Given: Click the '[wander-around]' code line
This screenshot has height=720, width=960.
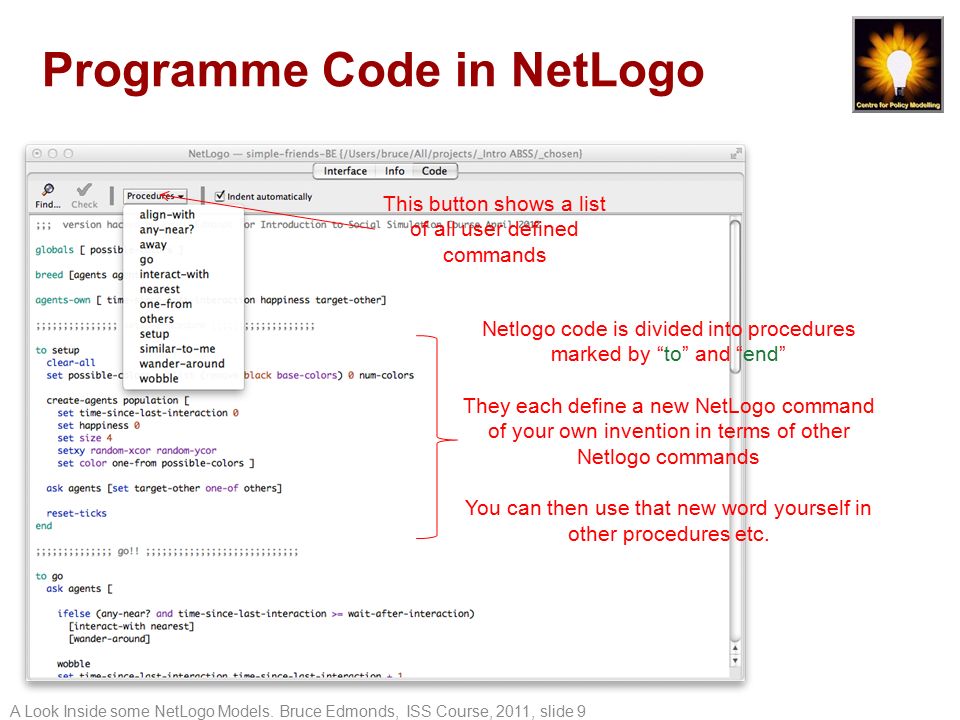Looking at the screenshot, I should [x=110, y=639].
